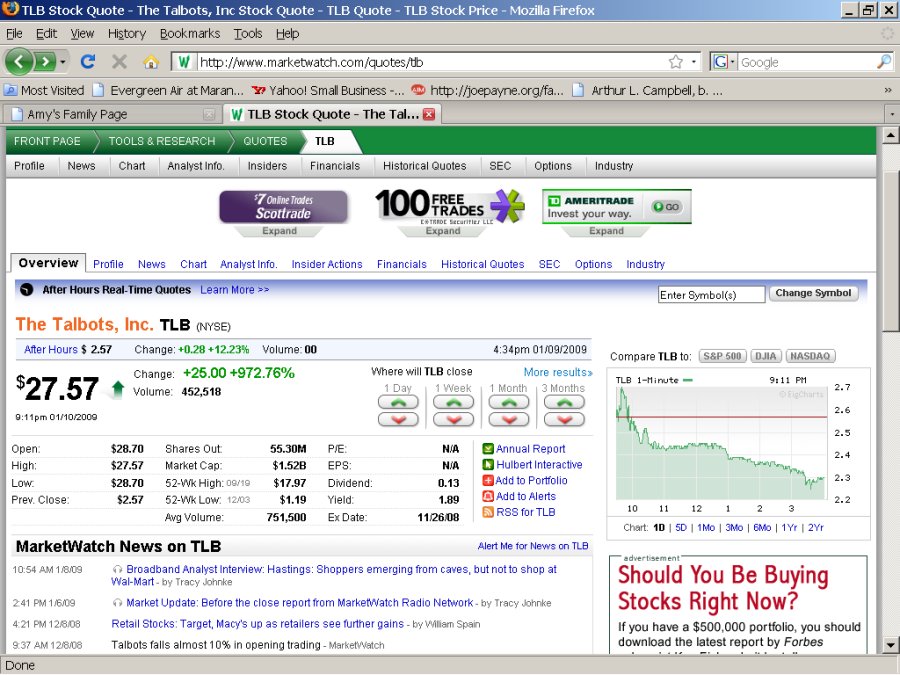
Task: Click the Enter Symbol(s) input field
Action: (x=711, y=294)
